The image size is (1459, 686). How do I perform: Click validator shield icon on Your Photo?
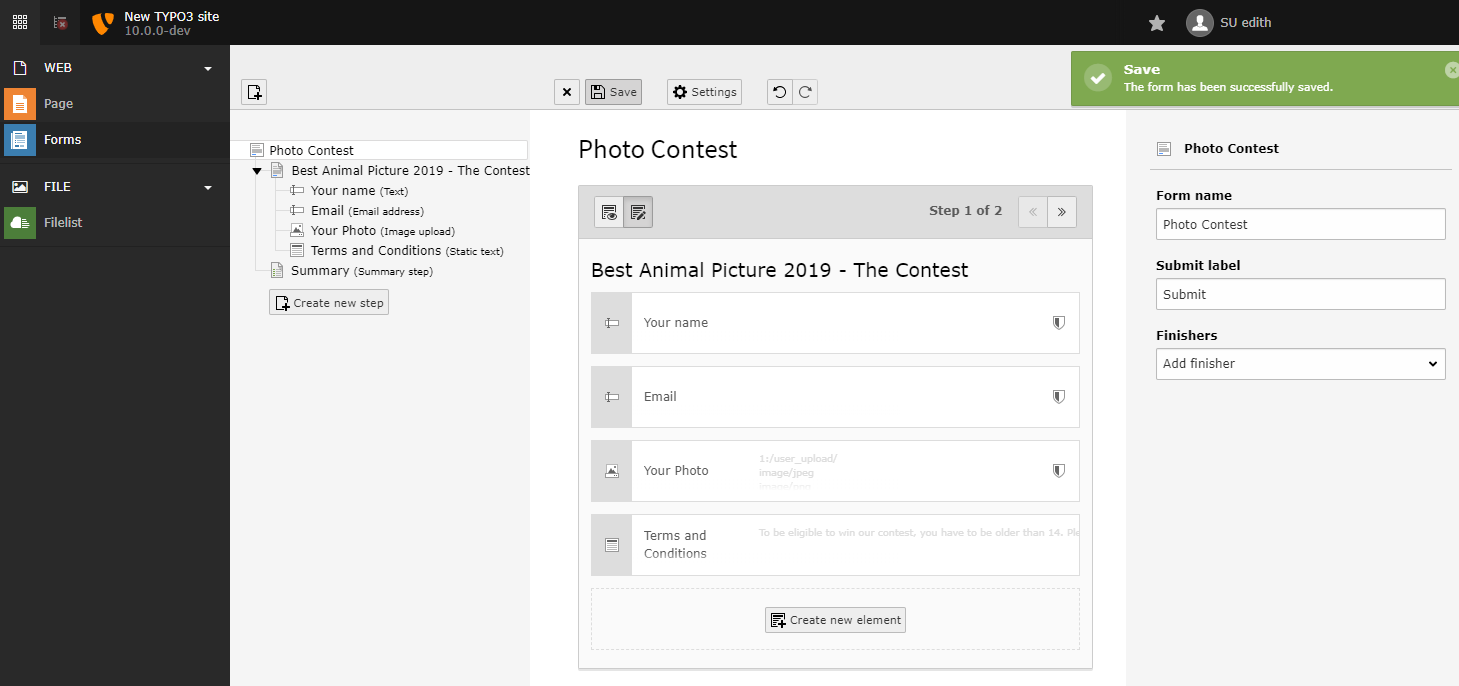[1058, 471]
